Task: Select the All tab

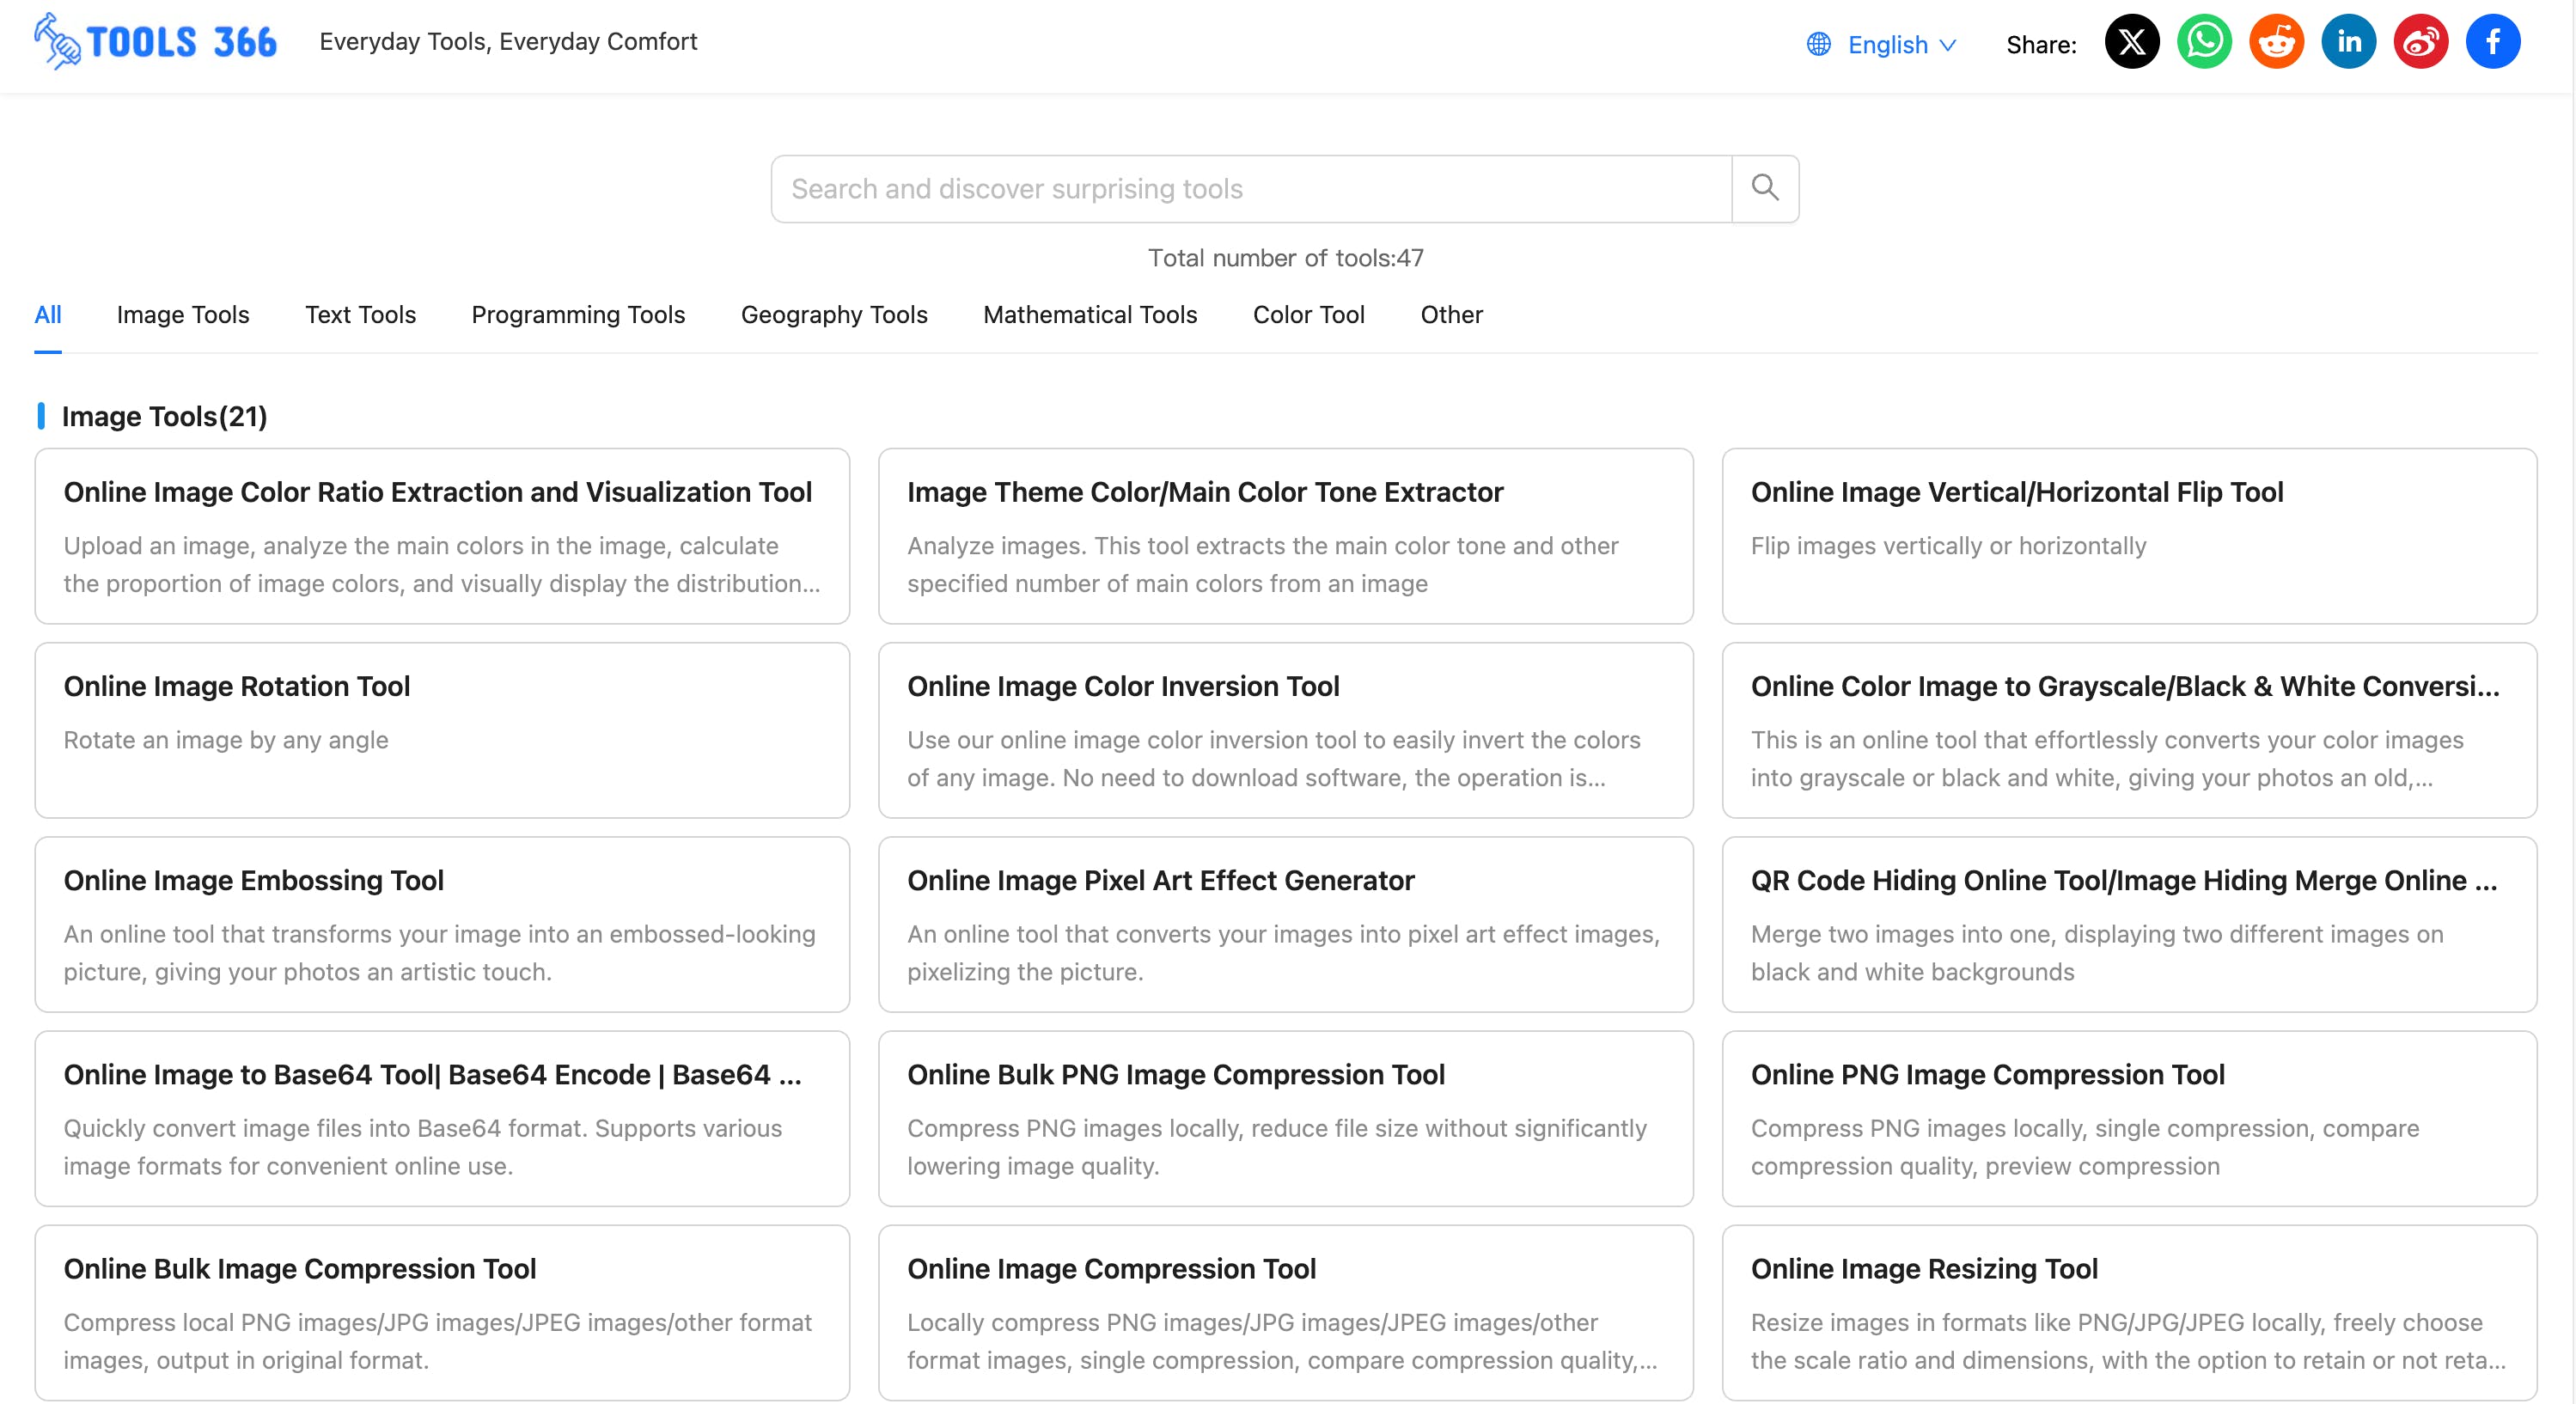Action: pos(48,315)
